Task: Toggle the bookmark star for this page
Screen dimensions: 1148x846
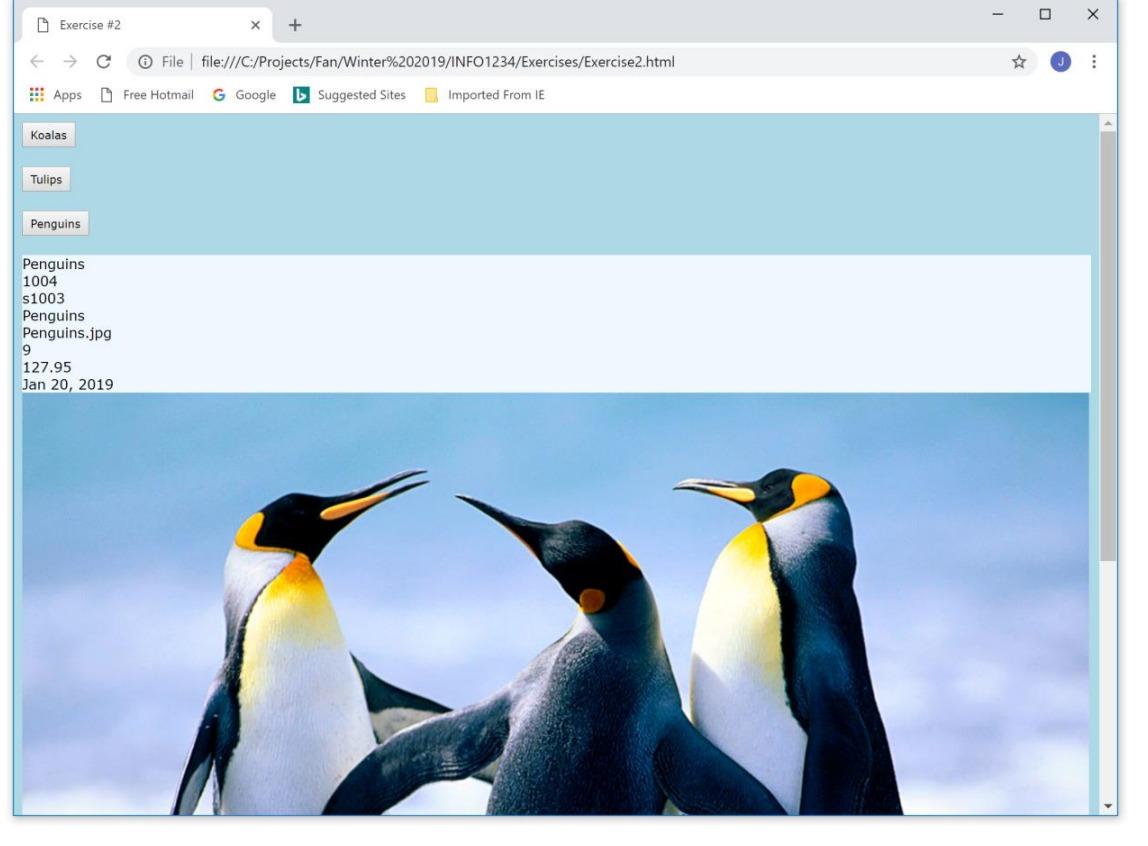Action: (1019, 59)
